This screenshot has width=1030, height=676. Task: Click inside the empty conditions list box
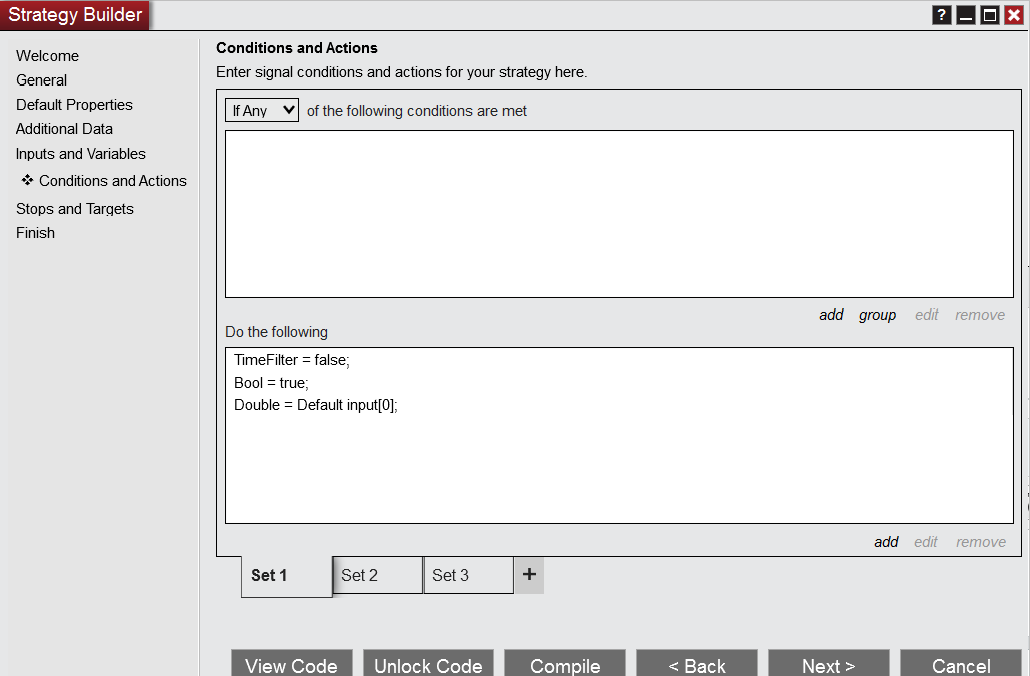tap(619, 214)
